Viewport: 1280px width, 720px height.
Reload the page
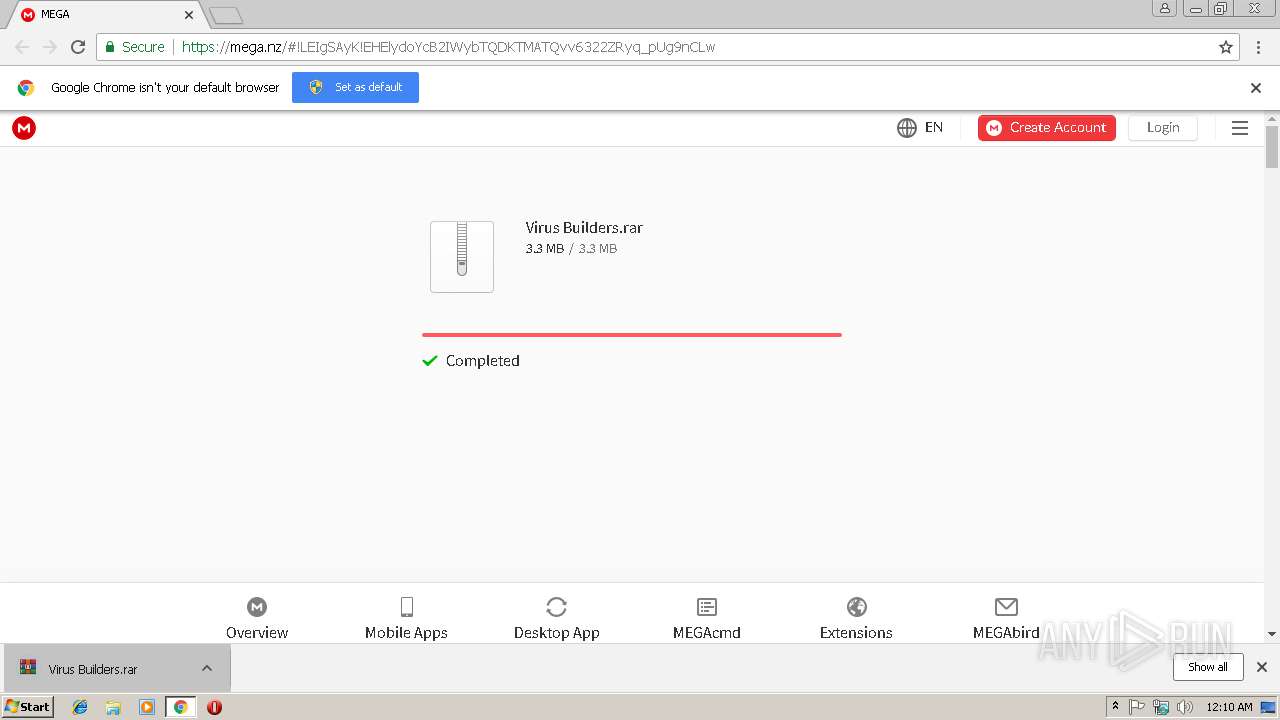[x=78, y=47]
